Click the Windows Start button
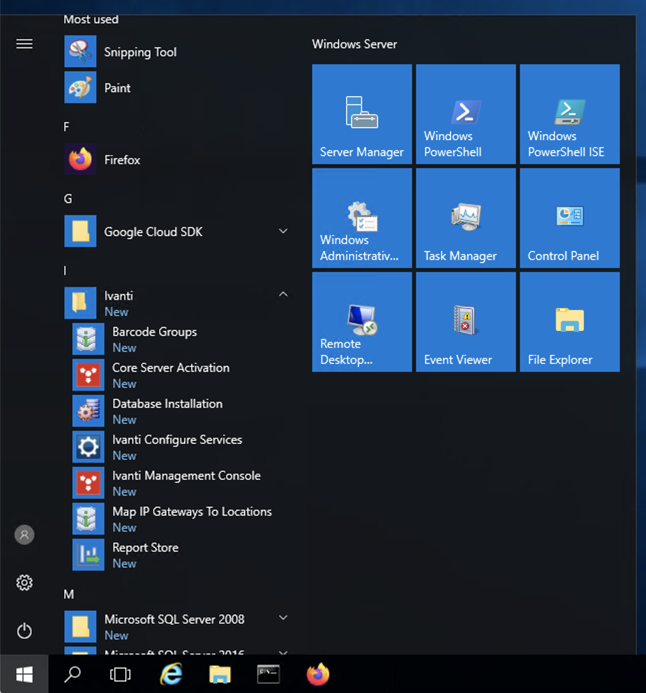This screenshot has height=693, width=646. coord(24,674)
